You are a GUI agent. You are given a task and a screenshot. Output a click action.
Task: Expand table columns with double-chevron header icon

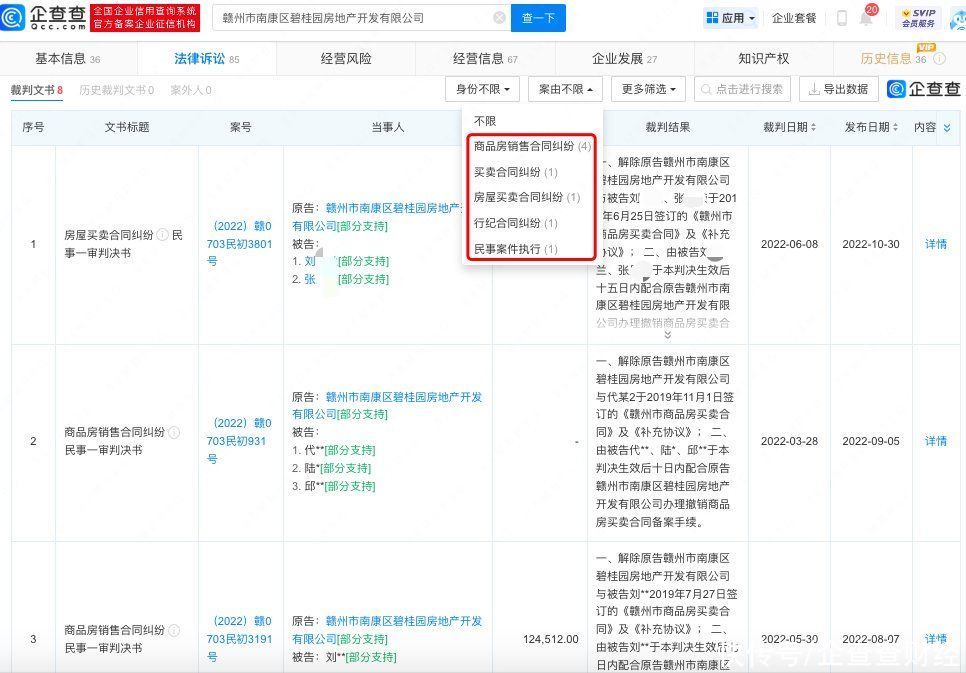click(x=947, y=128)
